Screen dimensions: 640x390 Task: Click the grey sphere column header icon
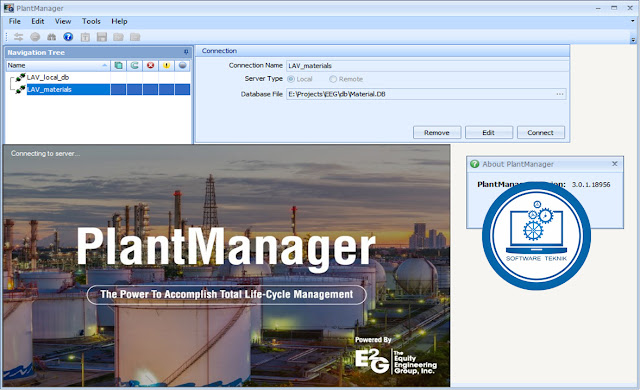tap(182, 65)
